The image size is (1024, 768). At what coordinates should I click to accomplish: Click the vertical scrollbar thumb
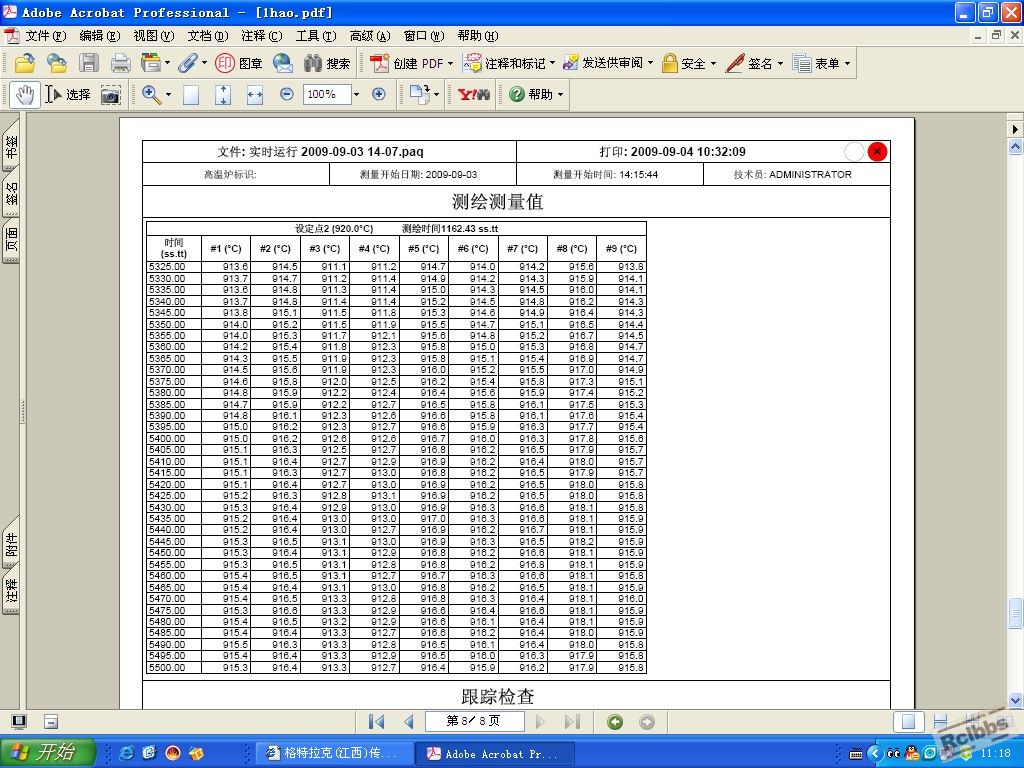click(1016, 613)
